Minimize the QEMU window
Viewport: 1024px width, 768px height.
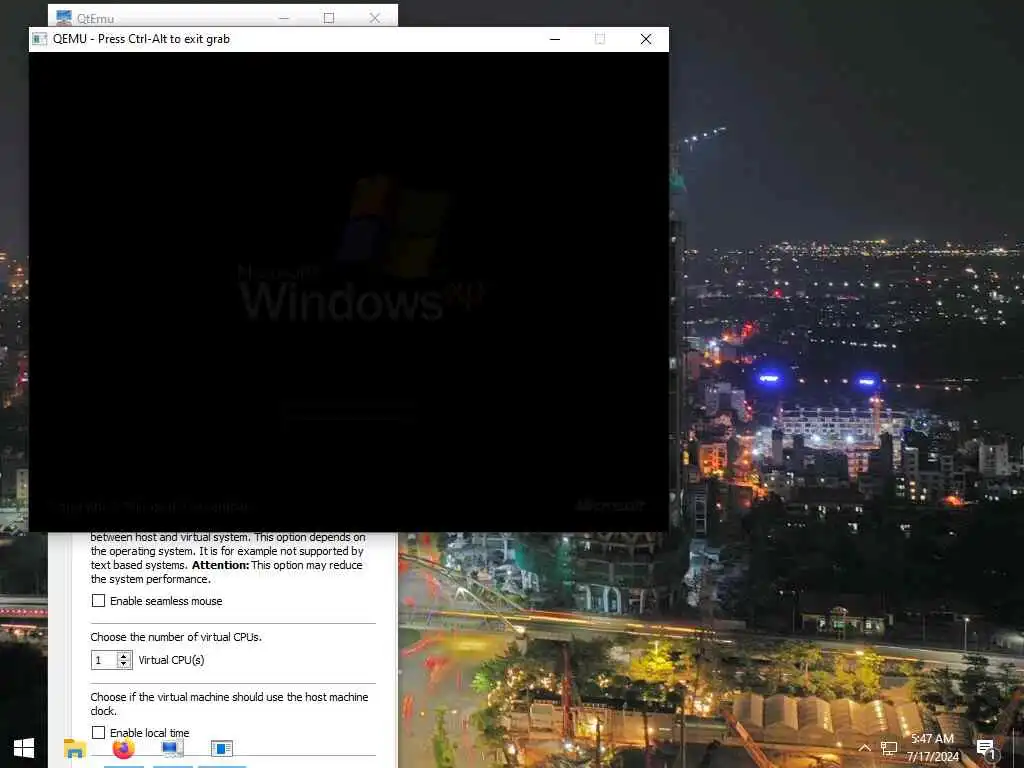coord(555,39)
